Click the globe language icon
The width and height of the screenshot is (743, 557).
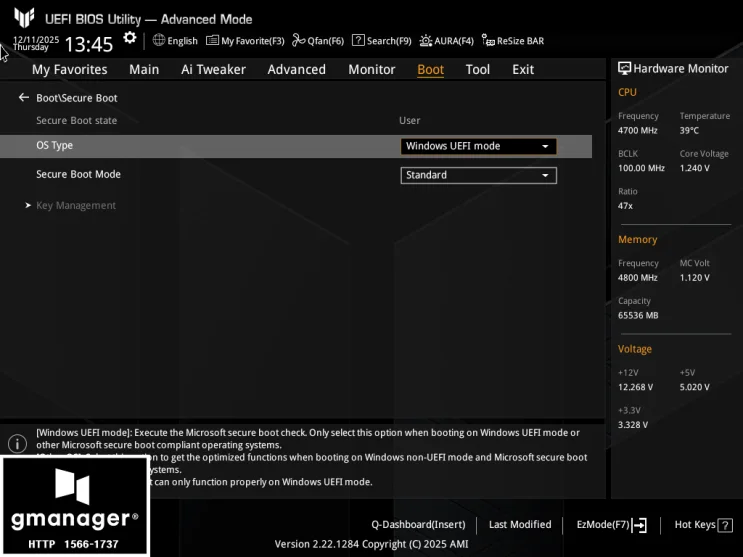point(159,40)
